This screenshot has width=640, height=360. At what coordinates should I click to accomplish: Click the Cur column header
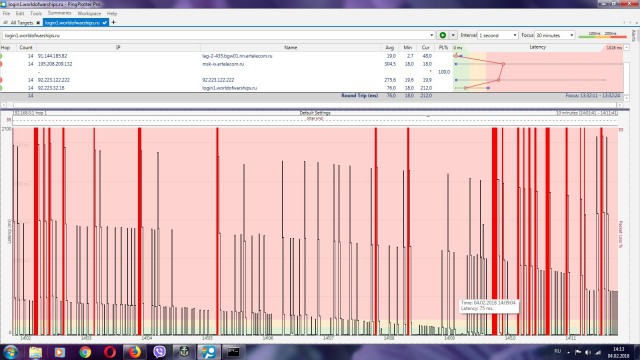425,48
